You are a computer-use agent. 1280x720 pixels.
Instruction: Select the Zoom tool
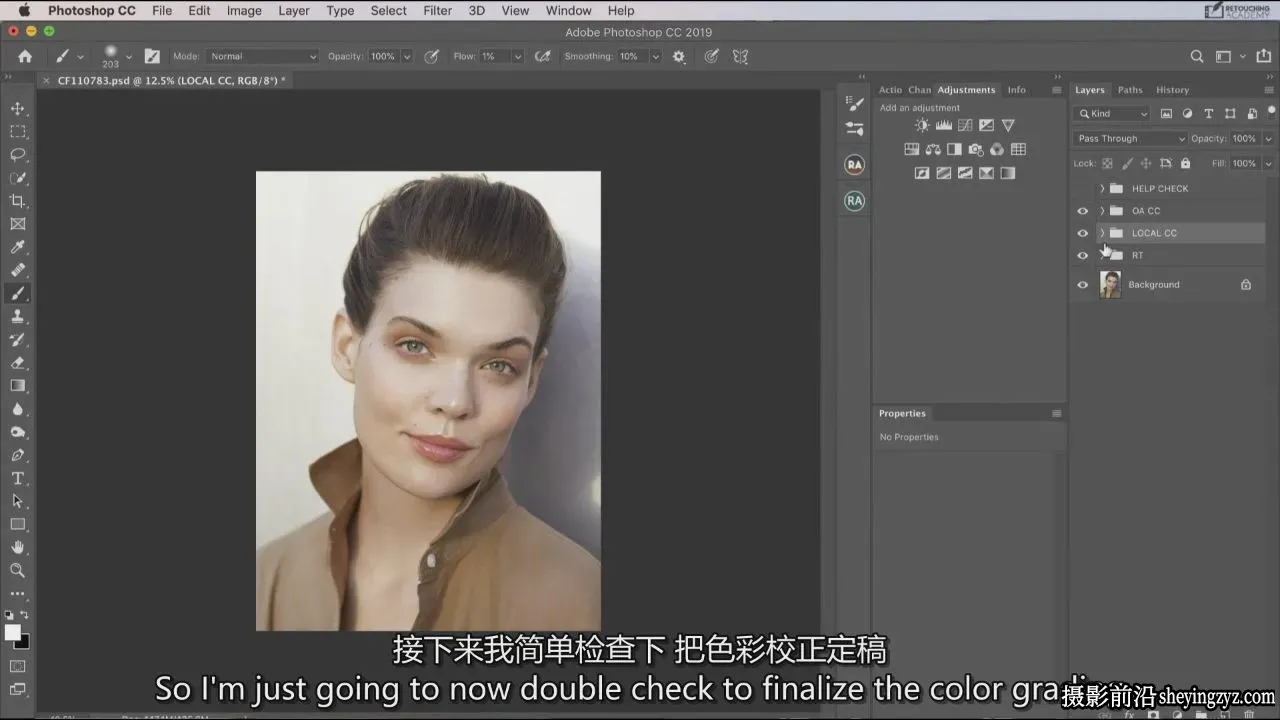coord(18,570)
